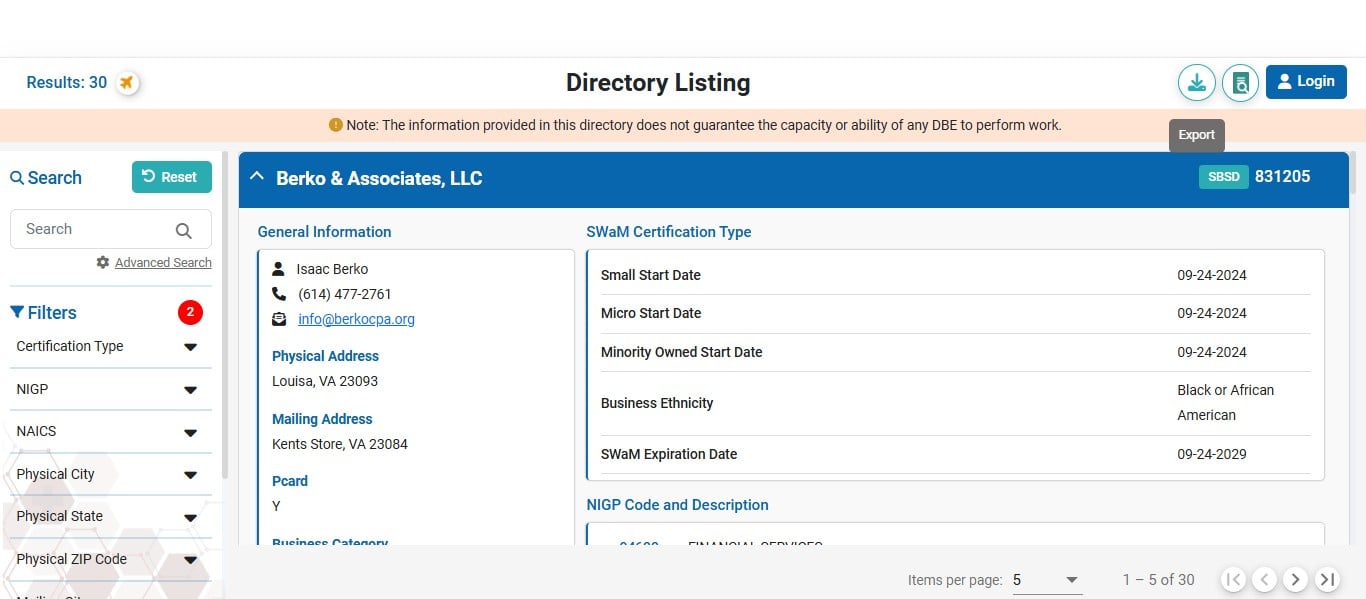The height and width of the screenshot is (599, 1366).
Task: Click the NIGP Code and Description heading
Action: point(678,505)
